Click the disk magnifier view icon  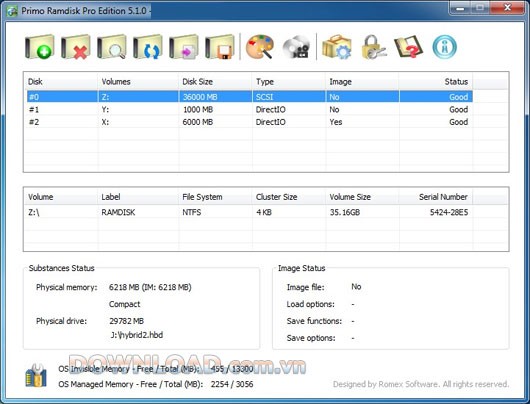click(112, 47)
